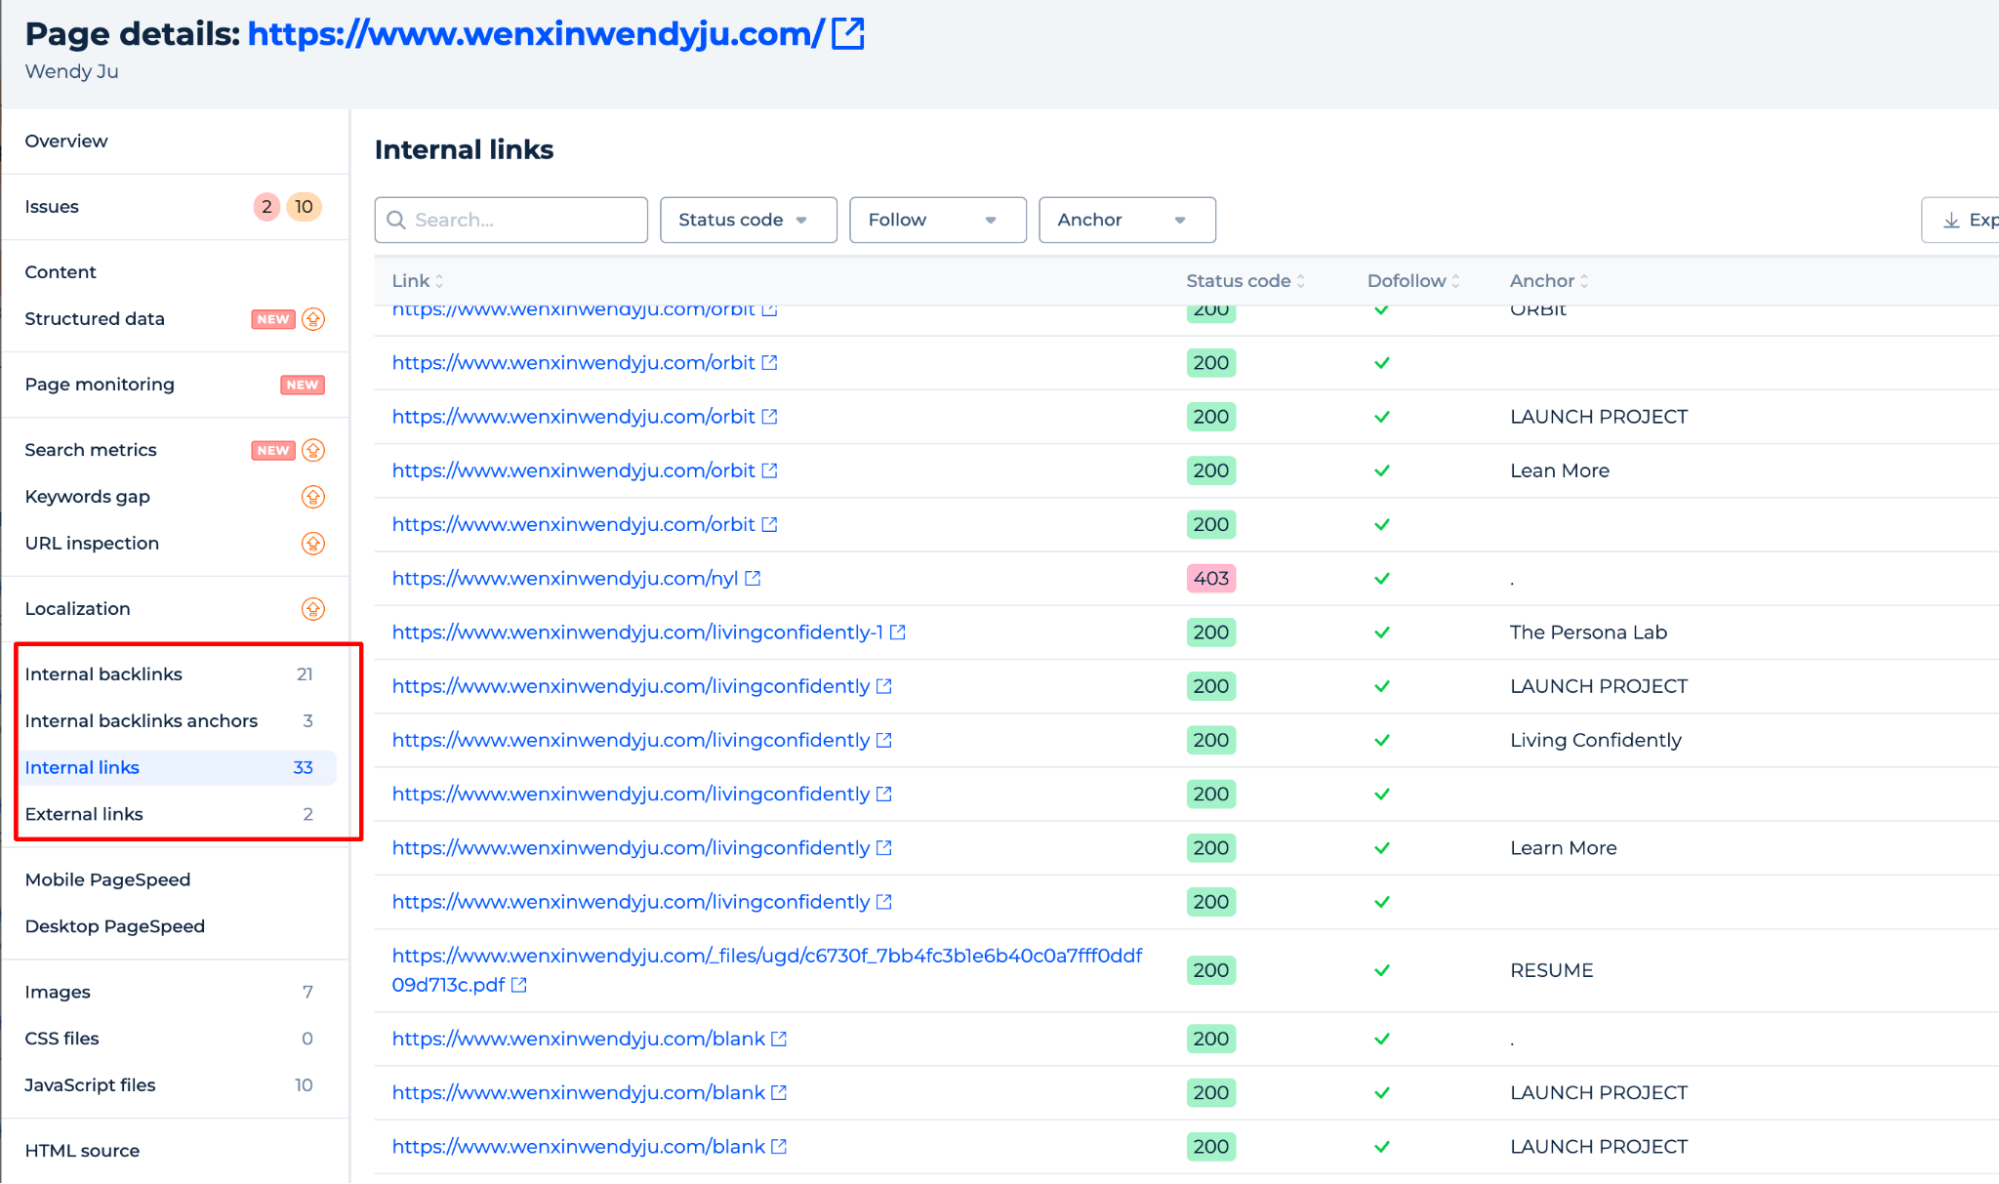Click NEW badge beside Search metrics
Screen dimensions: 1999x1184
[x=273, y=450]
